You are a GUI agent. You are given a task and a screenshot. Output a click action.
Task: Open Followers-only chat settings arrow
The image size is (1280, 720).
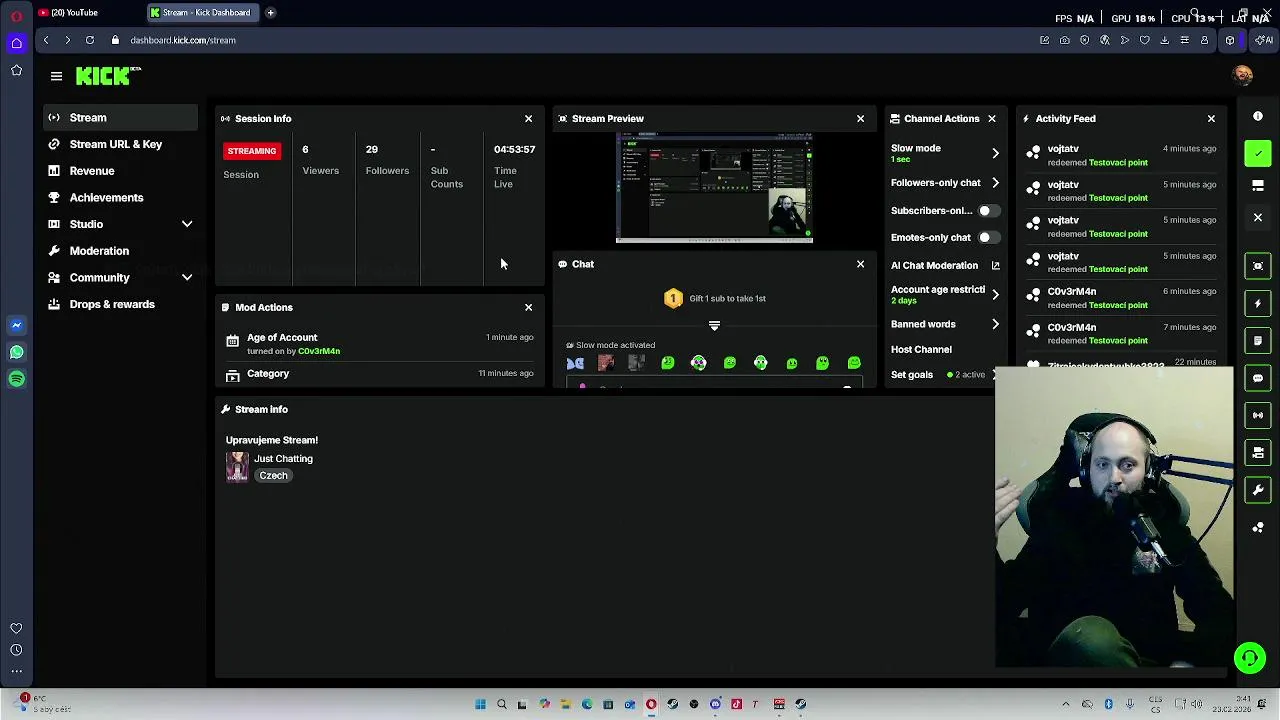995,183
